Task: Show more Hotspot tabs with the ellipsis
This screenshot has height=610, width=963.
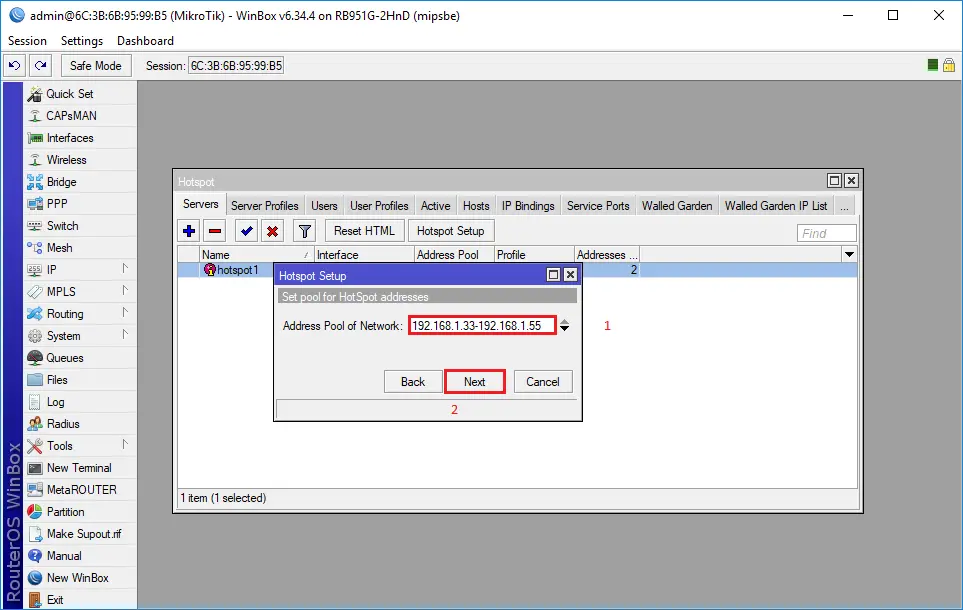Action: pos(845,206)
